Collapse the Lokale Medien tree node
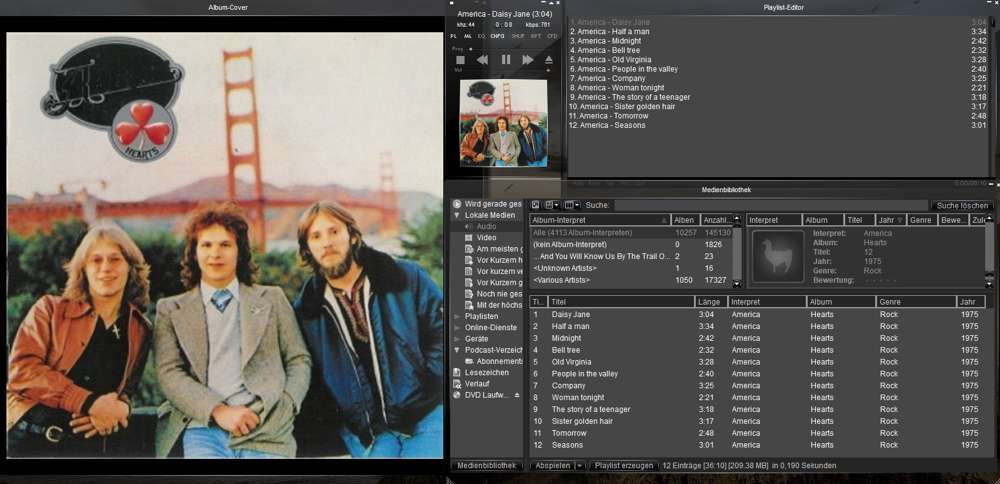This screenshot has width=1000, height=484. (x=457, y=215)
